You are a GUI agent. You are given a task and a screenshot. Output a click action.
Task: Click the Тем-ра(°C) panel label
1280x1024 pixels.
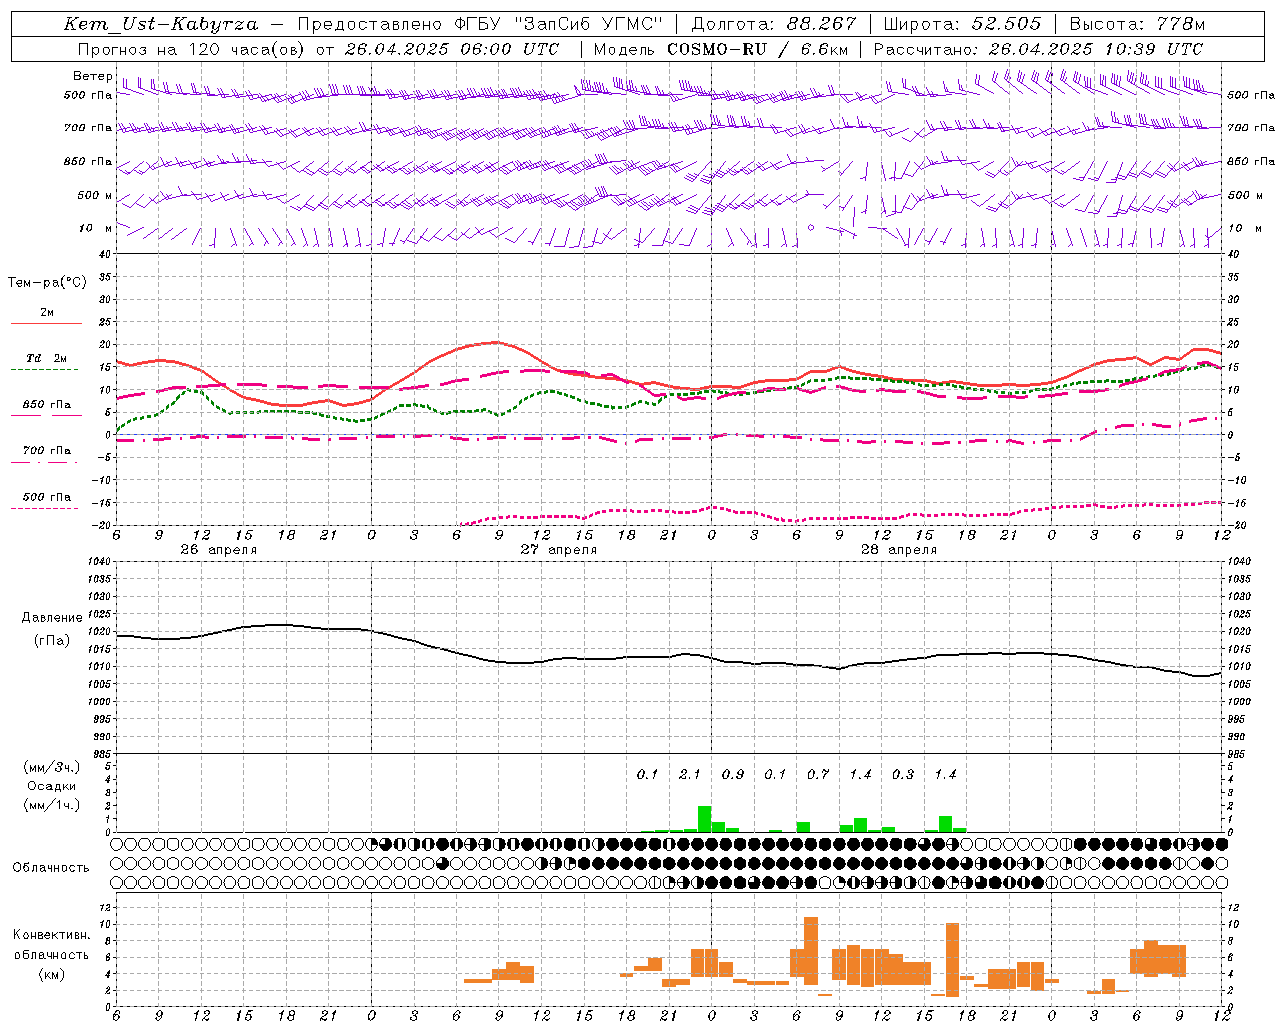coord(47,283)
